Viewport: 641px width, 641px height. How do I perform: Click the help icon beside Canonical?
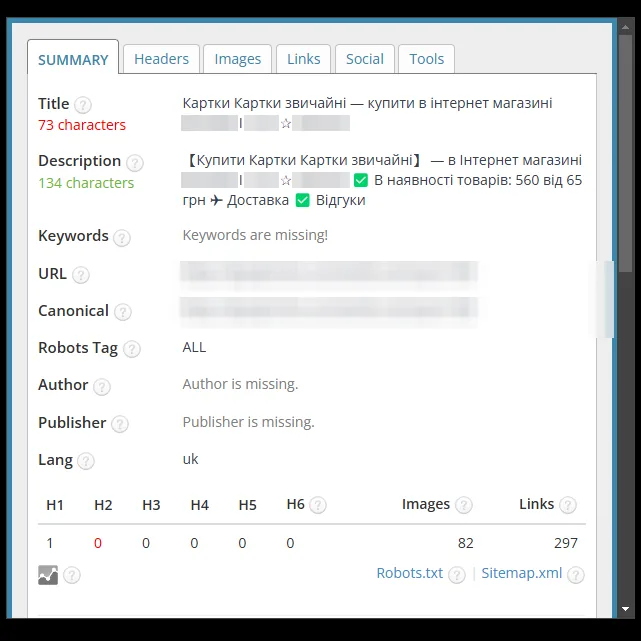click(x=123, y=312)
